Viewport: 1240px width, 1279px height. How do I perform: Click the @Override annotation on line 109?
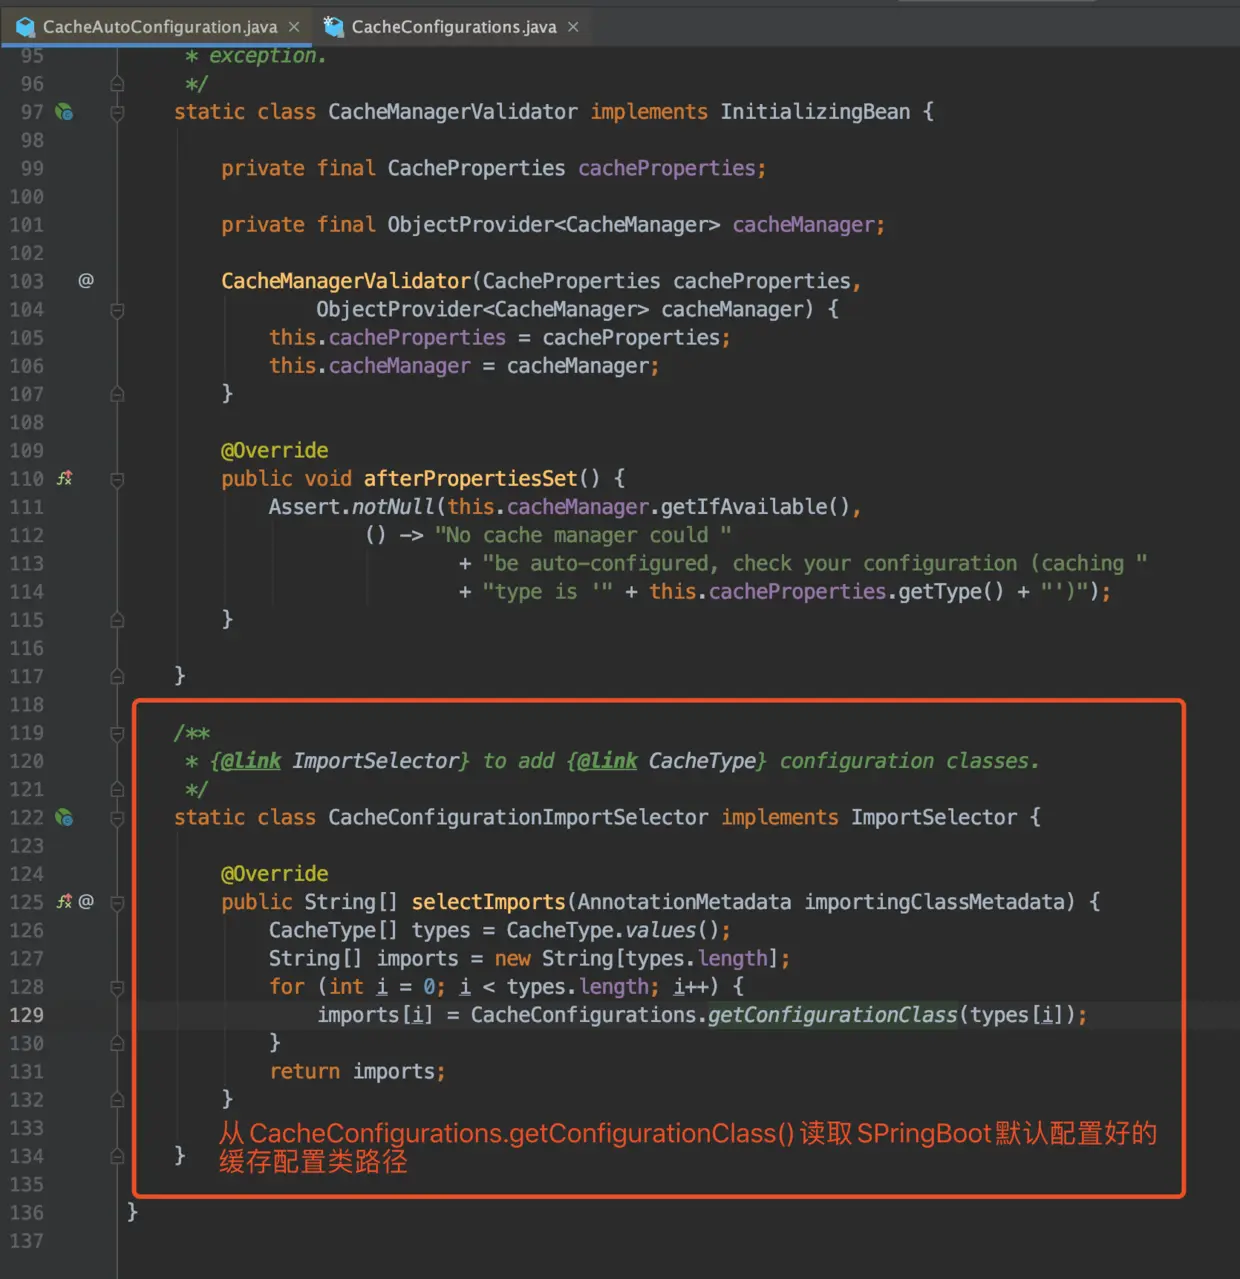274,451
